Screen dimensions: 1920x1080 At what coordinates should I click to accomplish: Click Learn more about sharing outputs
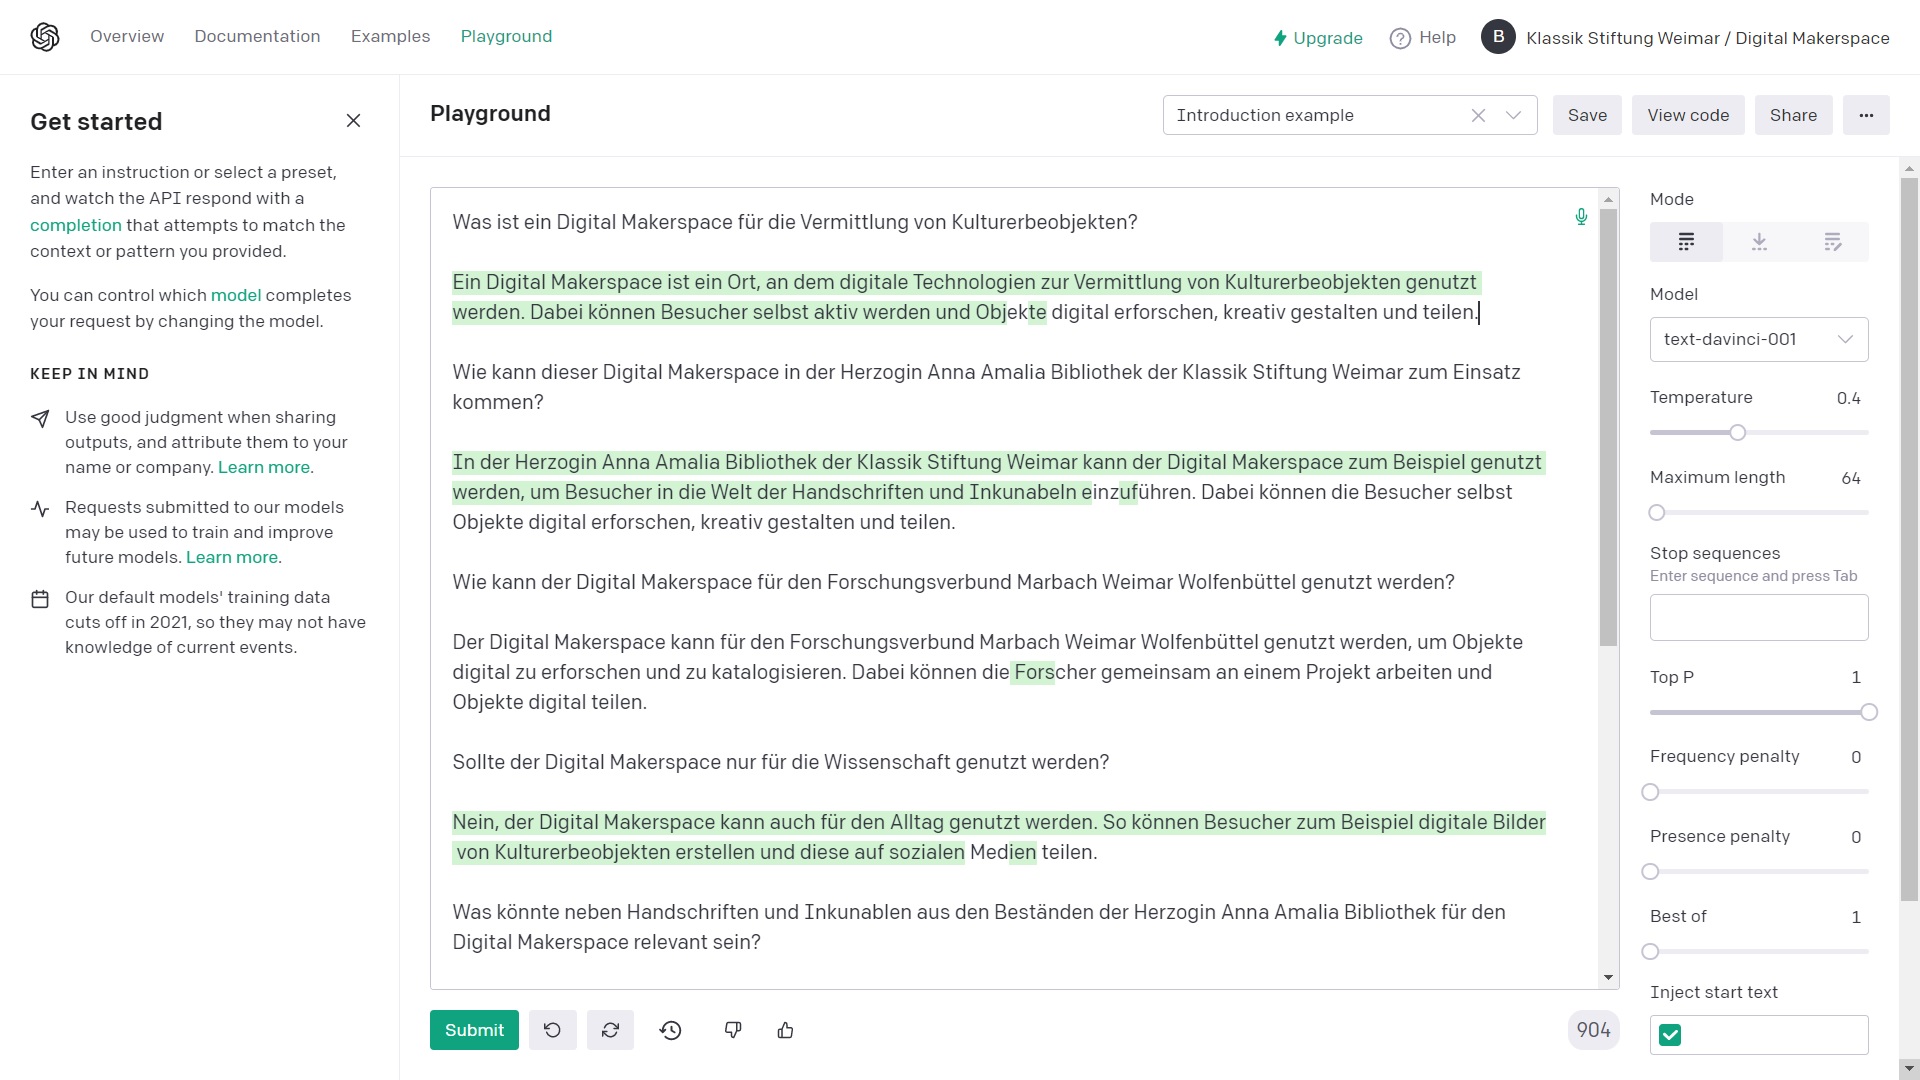click(264, 467)
